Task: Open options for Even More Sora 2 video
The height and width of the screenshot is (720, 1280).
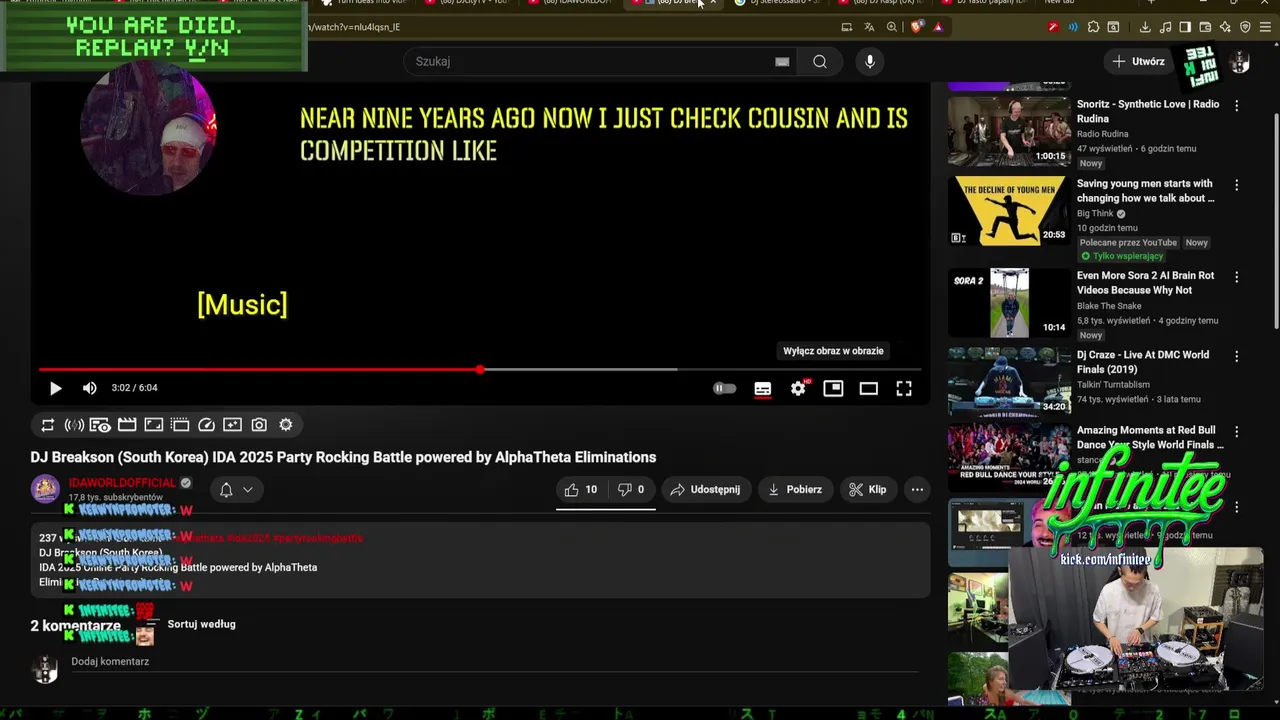Action: [1236, 277]
